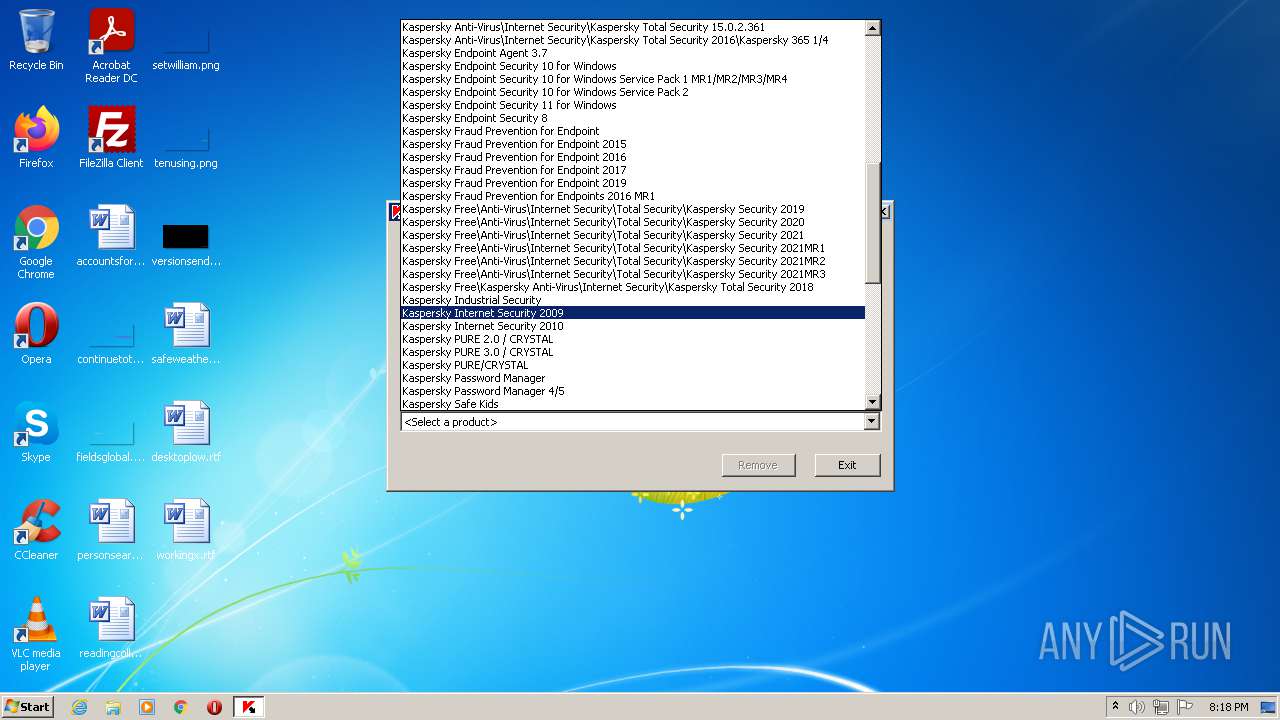Select Kaspersky Endpoint Agent 3.7

[632, 53]
